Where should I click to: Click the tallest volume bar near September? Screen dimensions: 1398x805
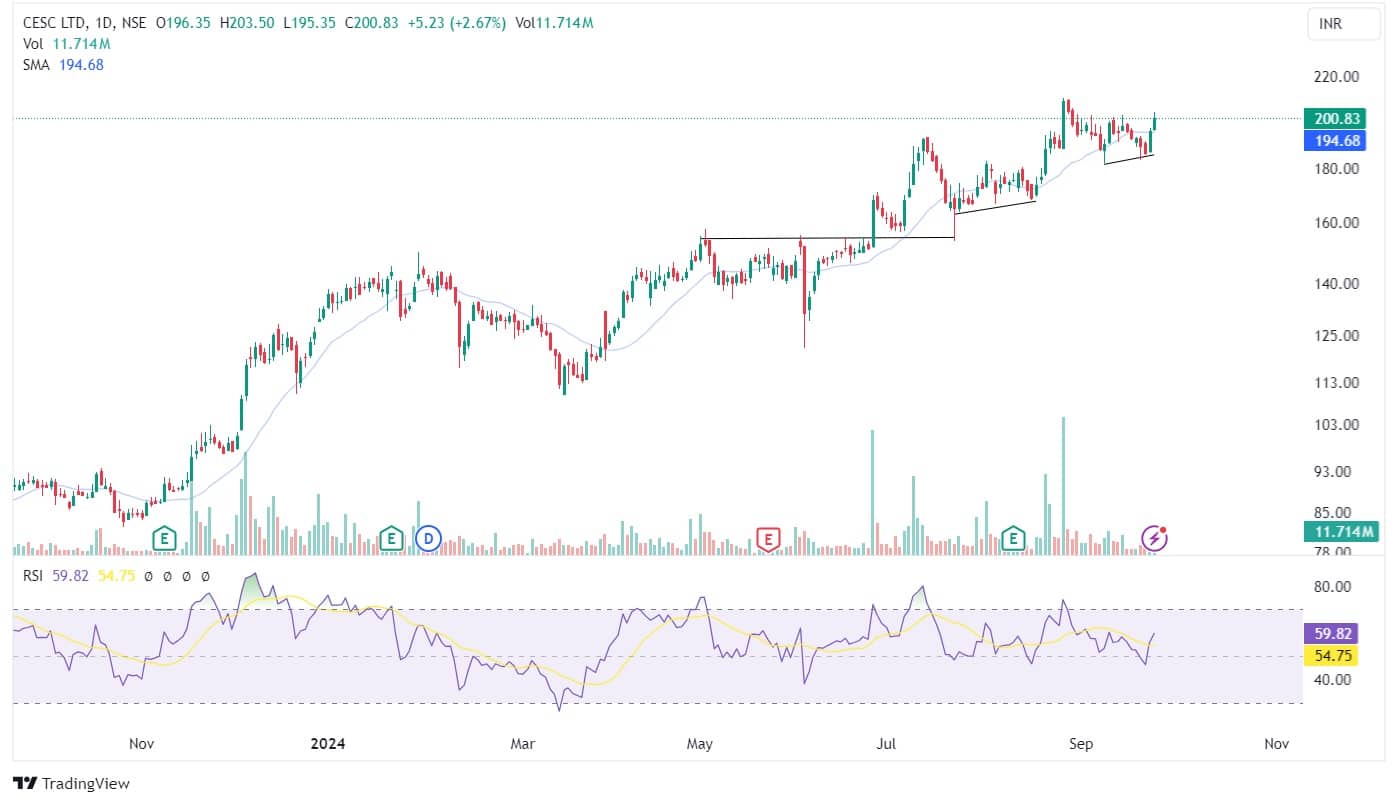[x=1063, y=486]
